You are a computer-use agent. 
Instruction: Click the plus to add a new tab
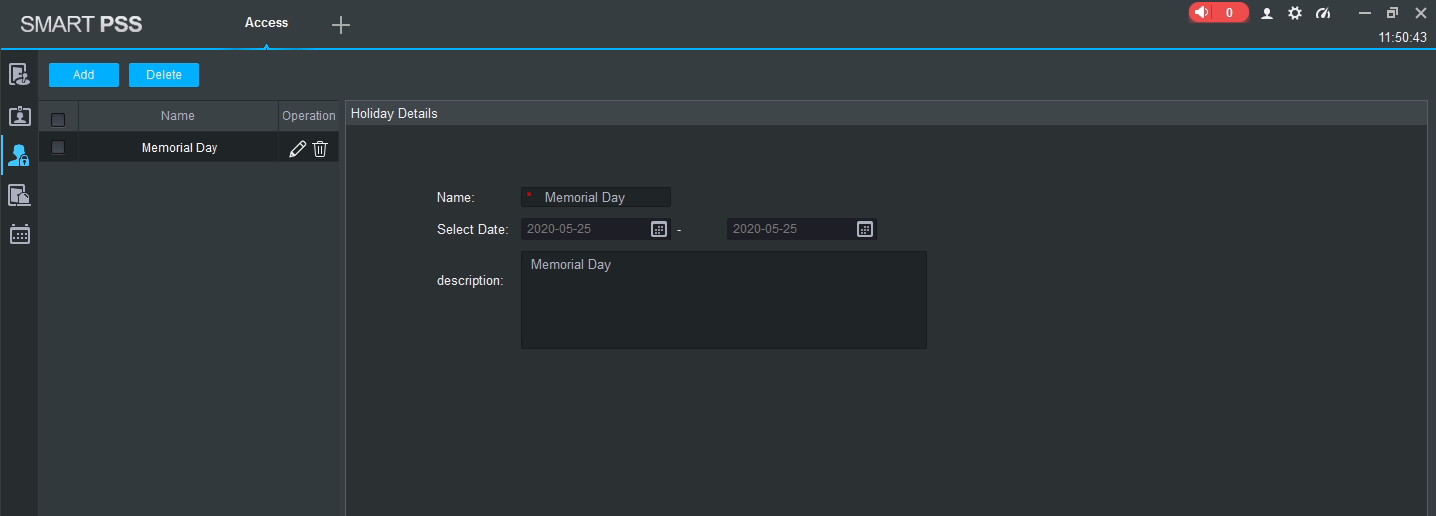341,25
